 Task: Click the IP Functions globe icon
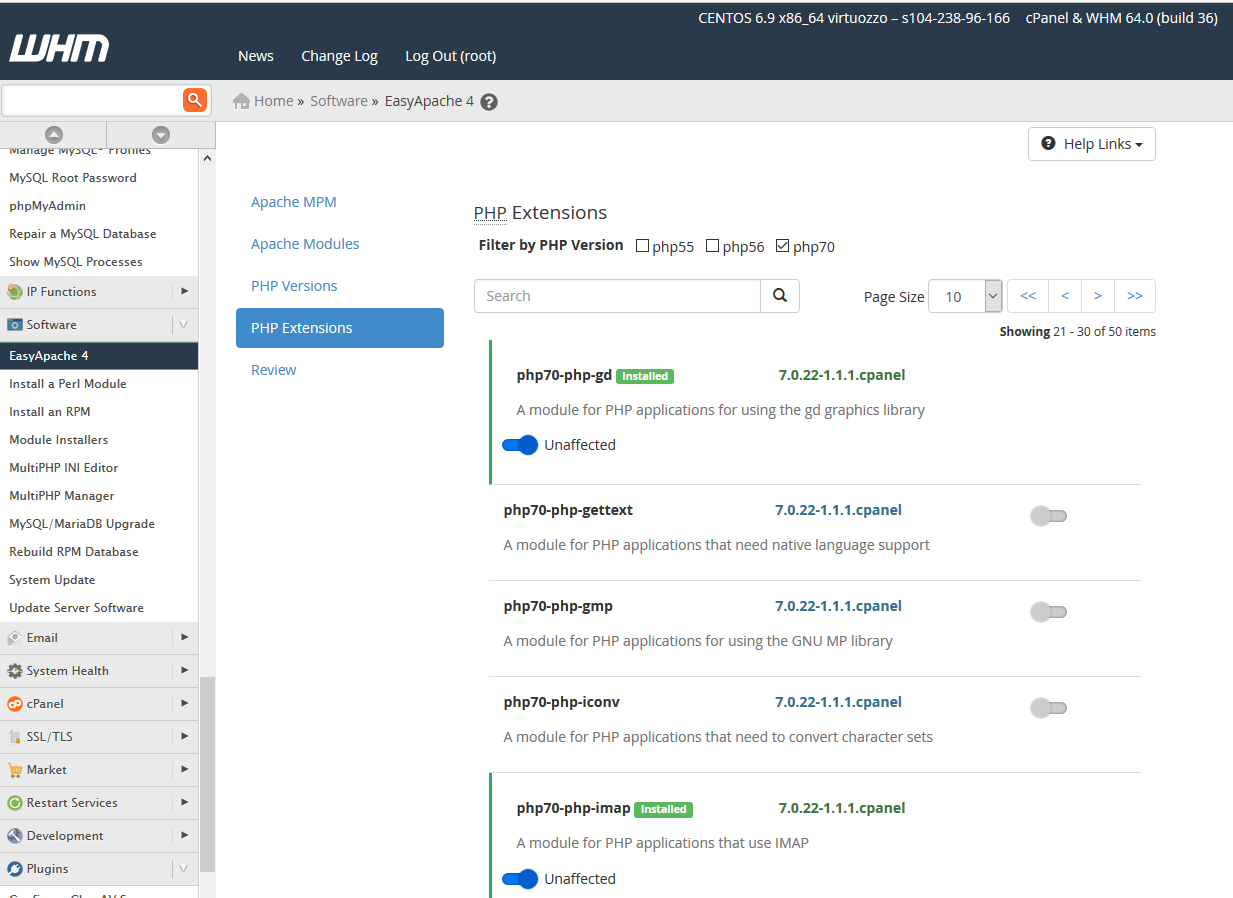coord(15,292)
